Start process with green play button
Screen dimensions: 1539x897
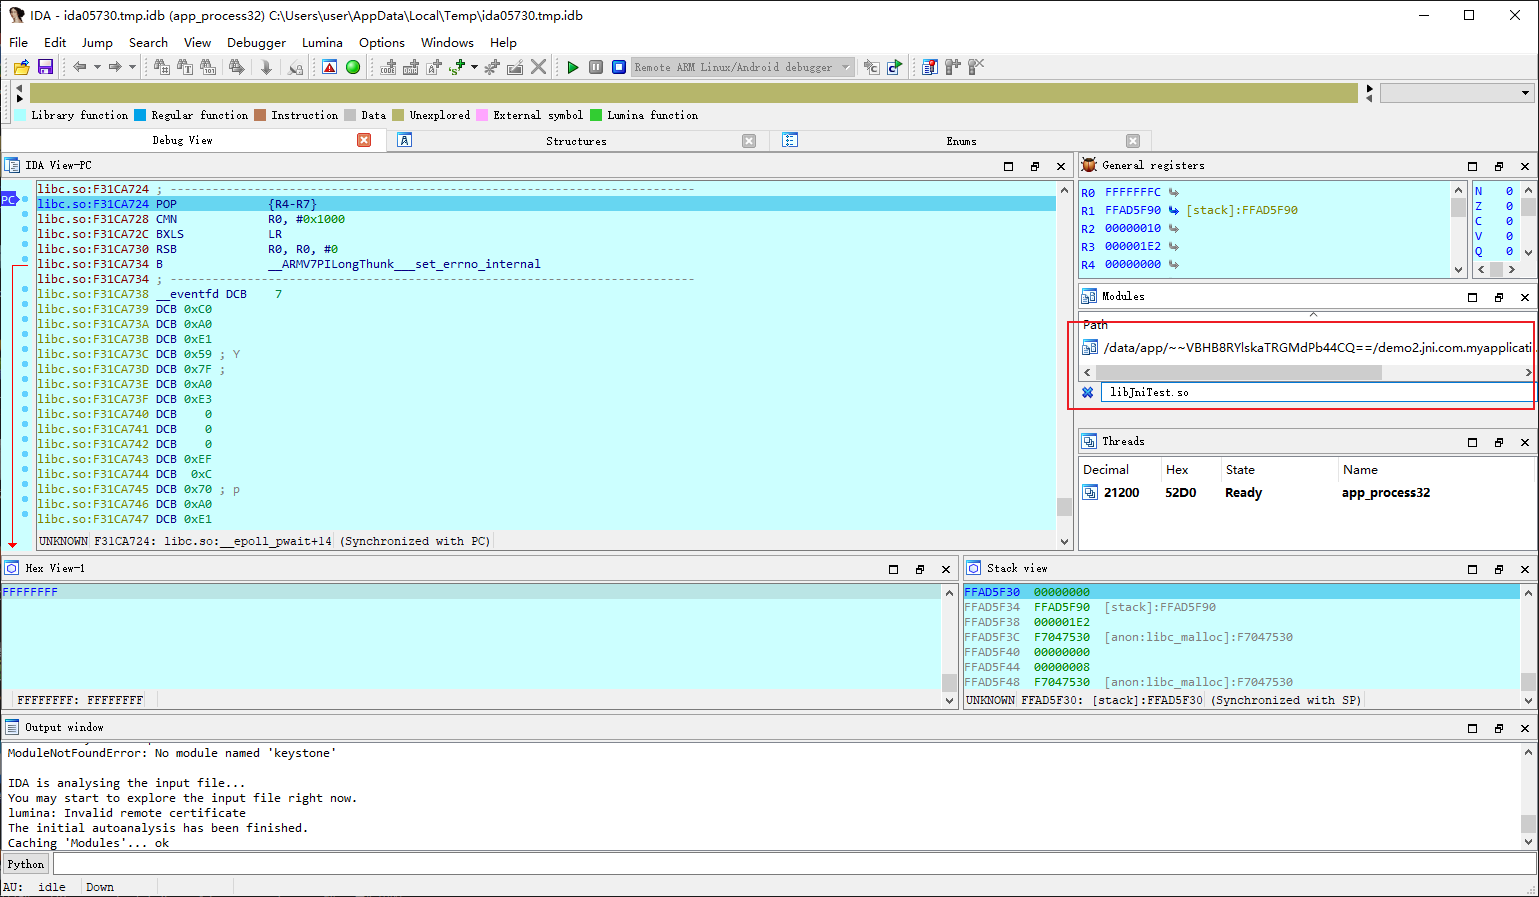click(x=573, y=67)
